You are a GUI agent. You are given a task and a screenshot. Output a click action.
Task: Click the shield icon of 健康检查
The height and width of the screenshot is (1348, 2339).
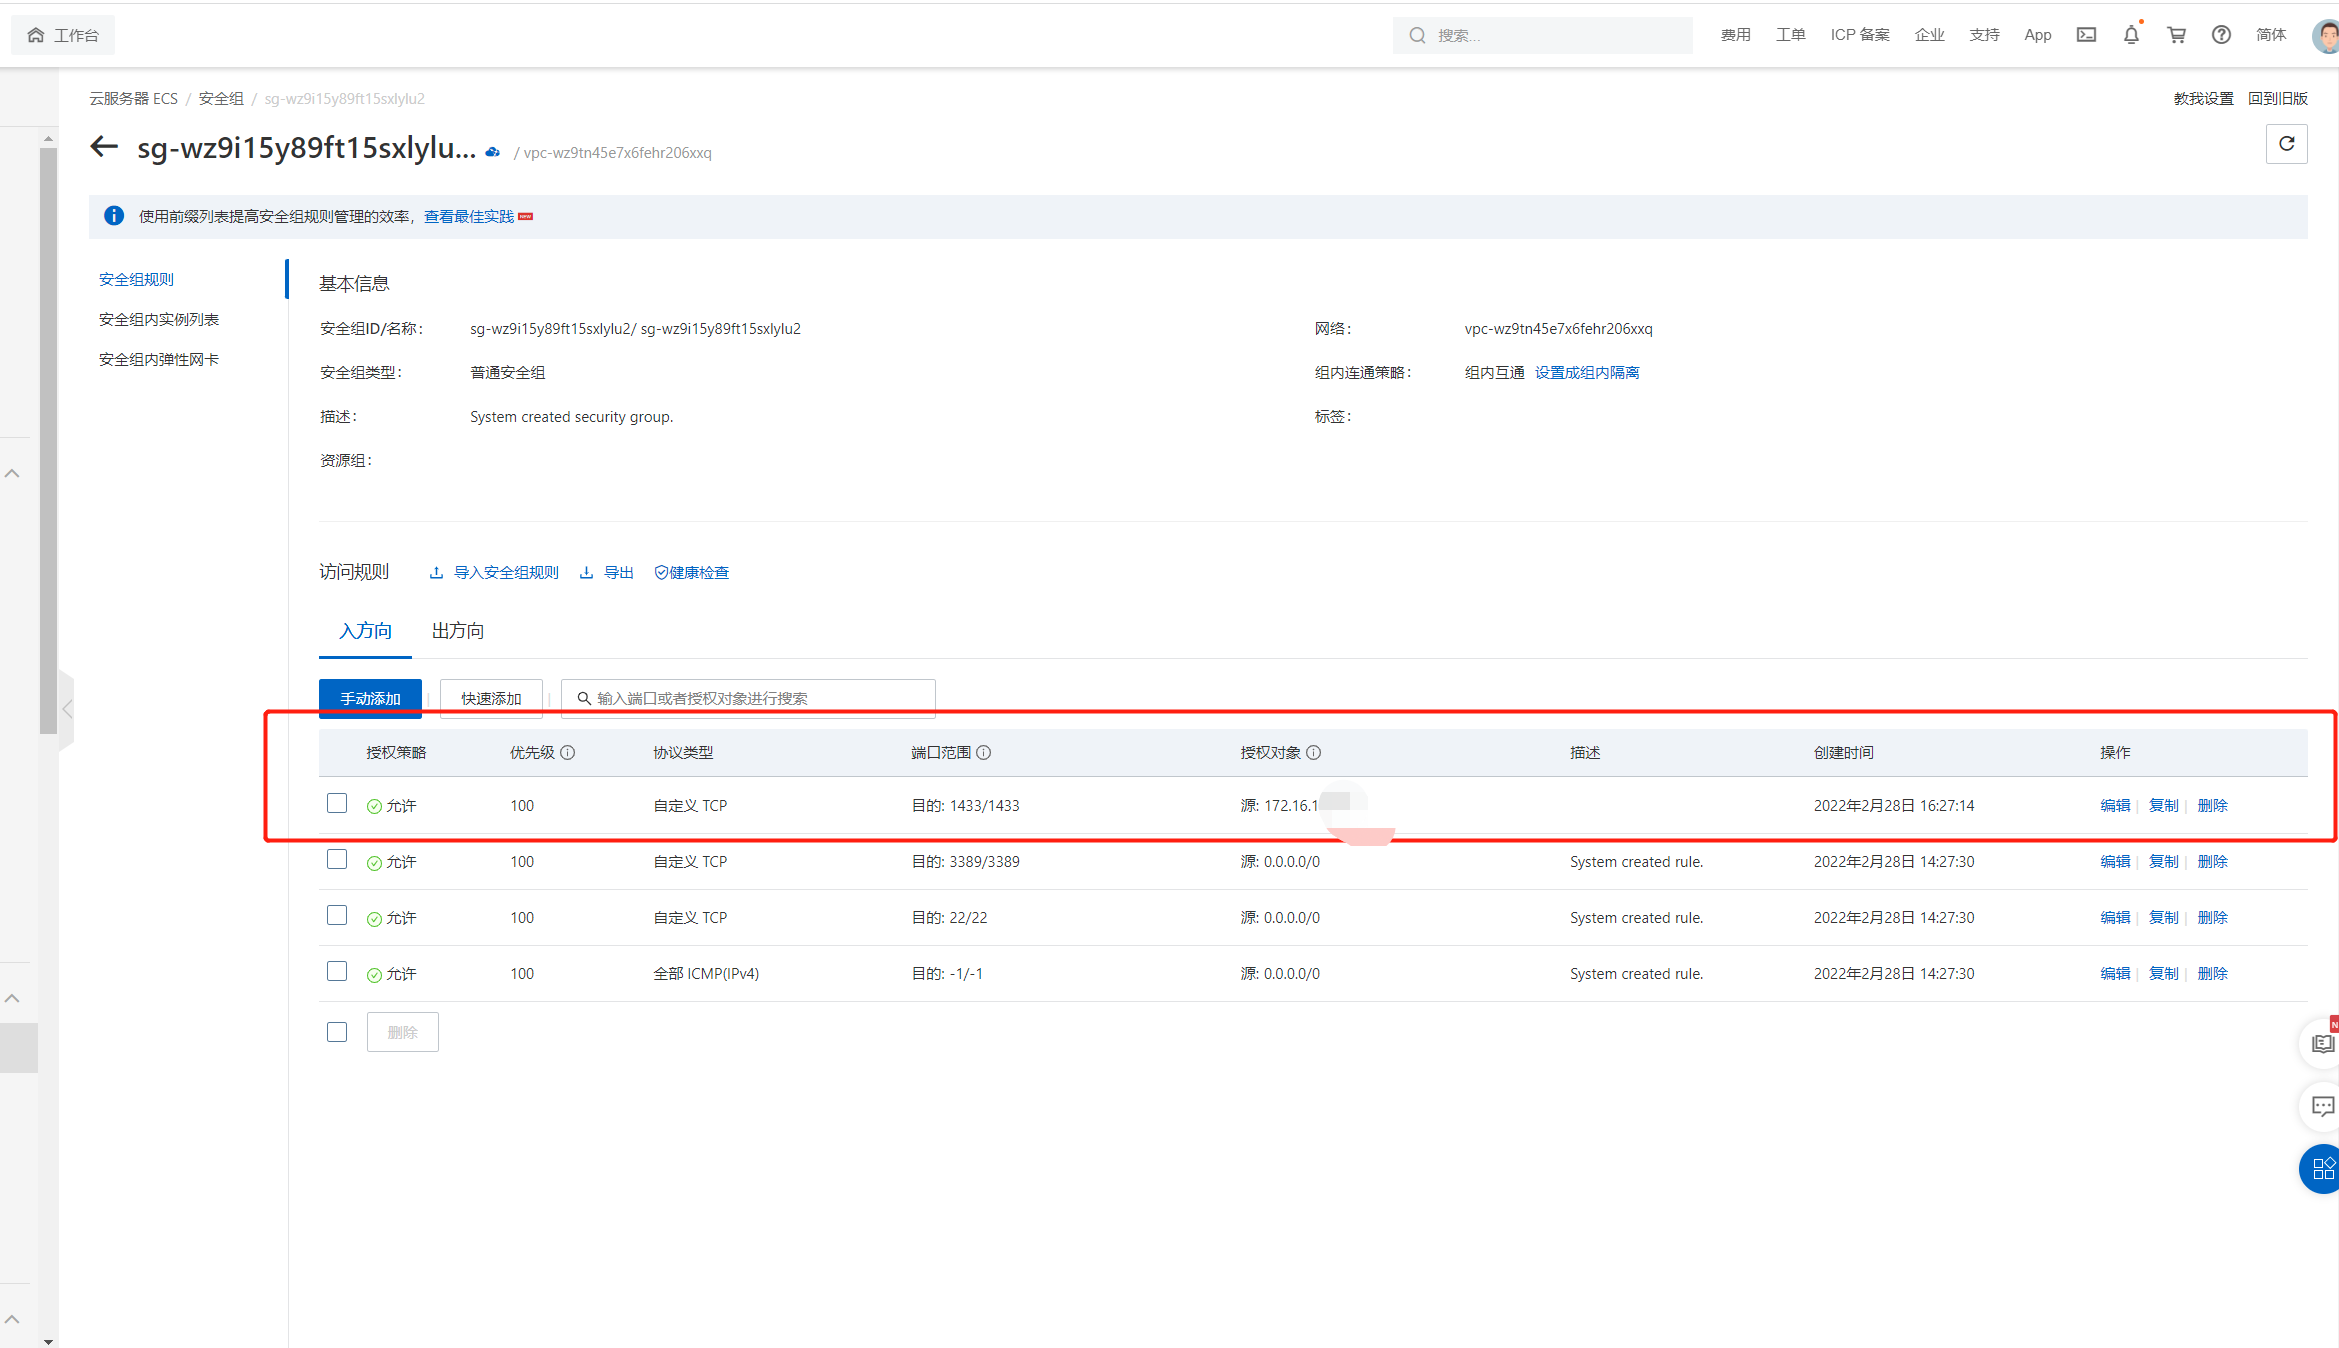661,573
